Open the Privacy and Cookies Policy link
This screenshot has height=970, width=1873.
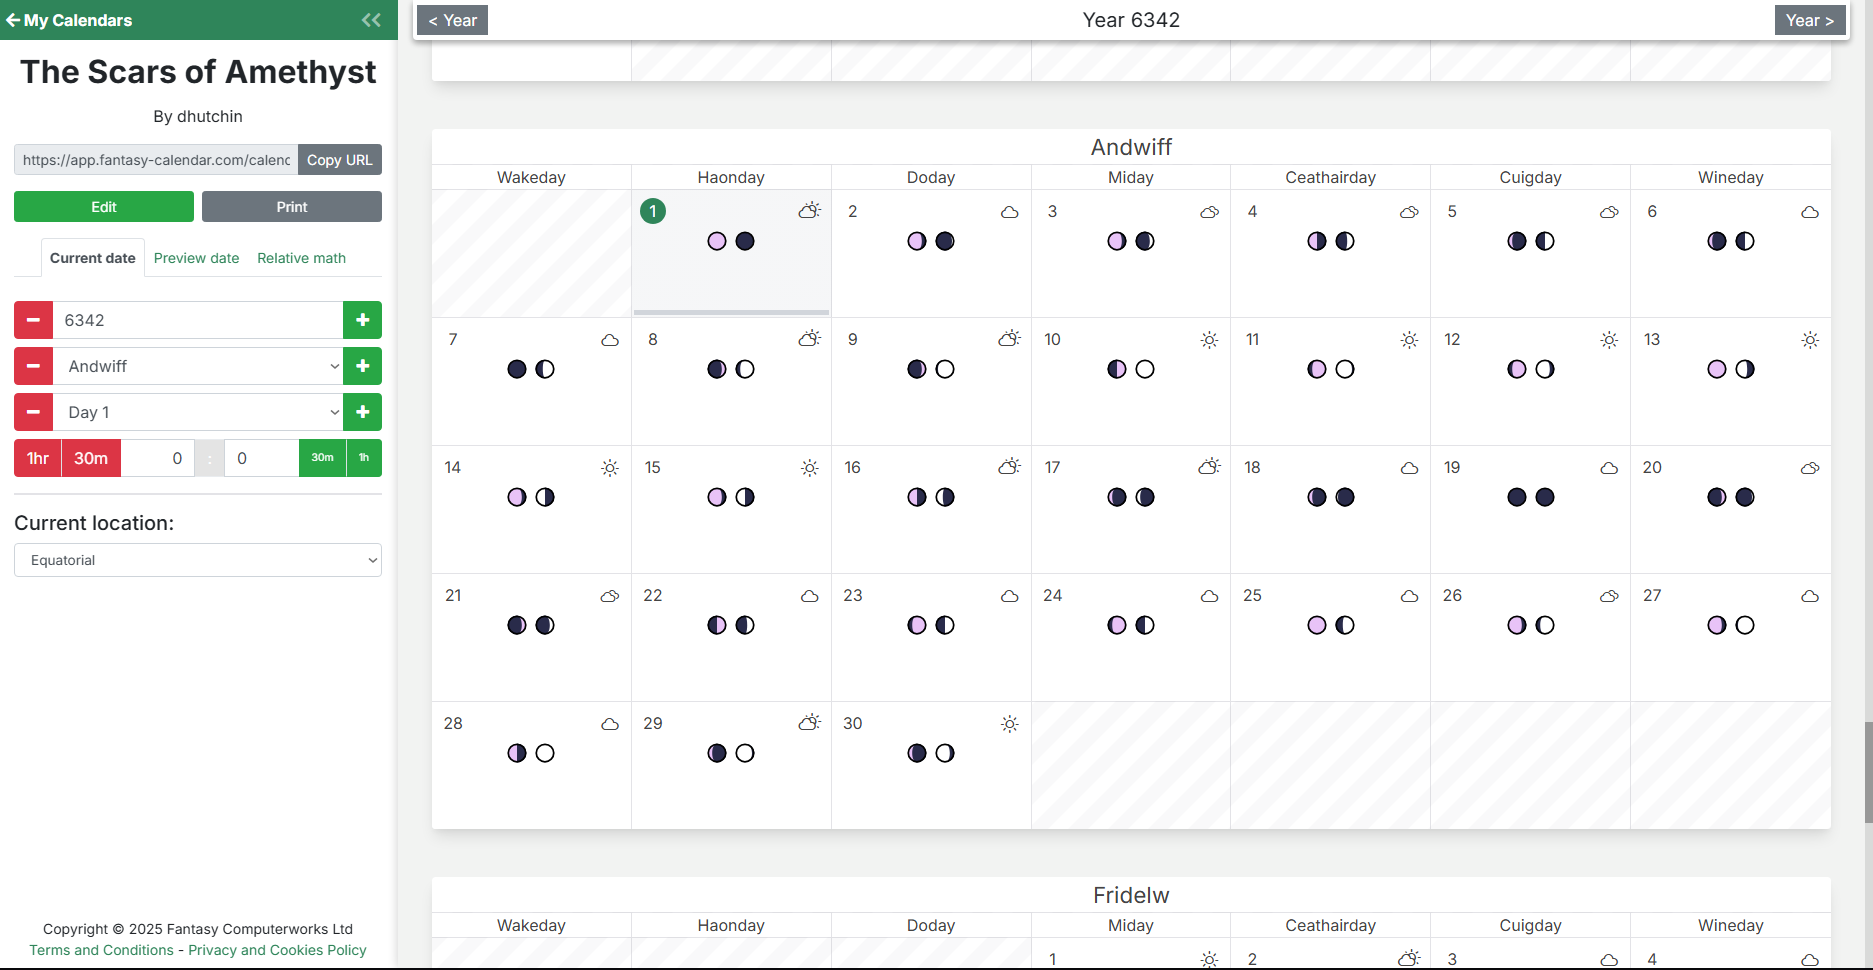tap(277, 950)
